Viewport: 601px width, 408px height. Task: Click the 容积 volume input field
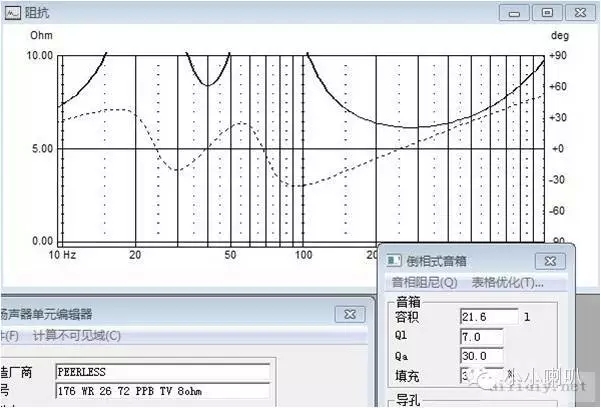pyautogui.click(x=488, y=317)
